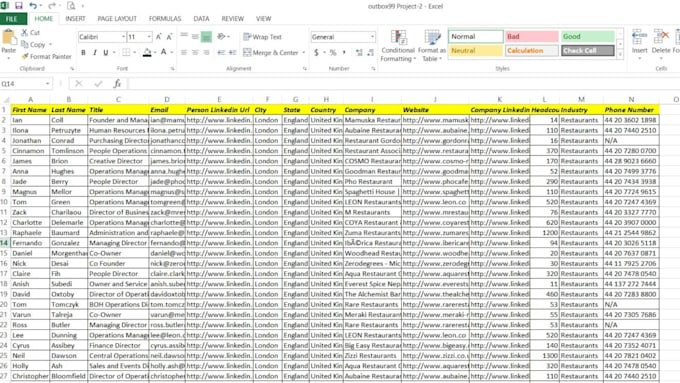Viewport: 680px width, 383px height.
Task: Toggle Bold formatting
Action: (x=83, y=52)
